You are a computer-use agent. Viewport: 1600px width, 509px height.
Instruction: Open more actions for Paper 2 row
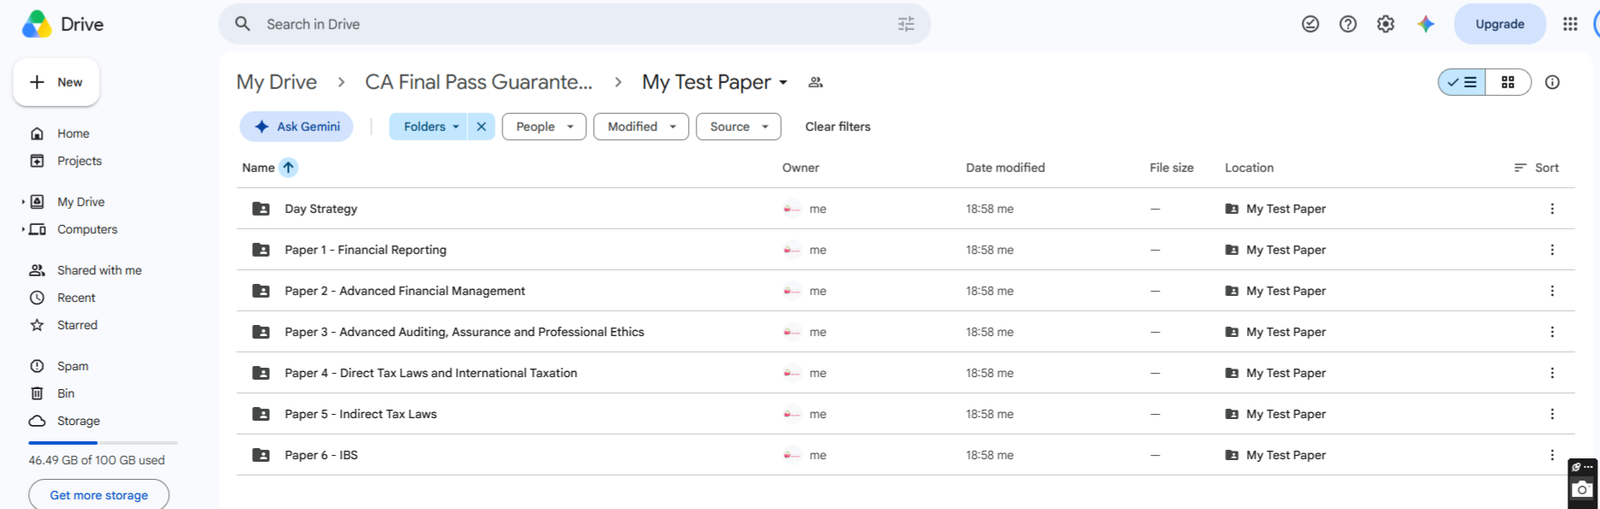tap(1552, 291)
